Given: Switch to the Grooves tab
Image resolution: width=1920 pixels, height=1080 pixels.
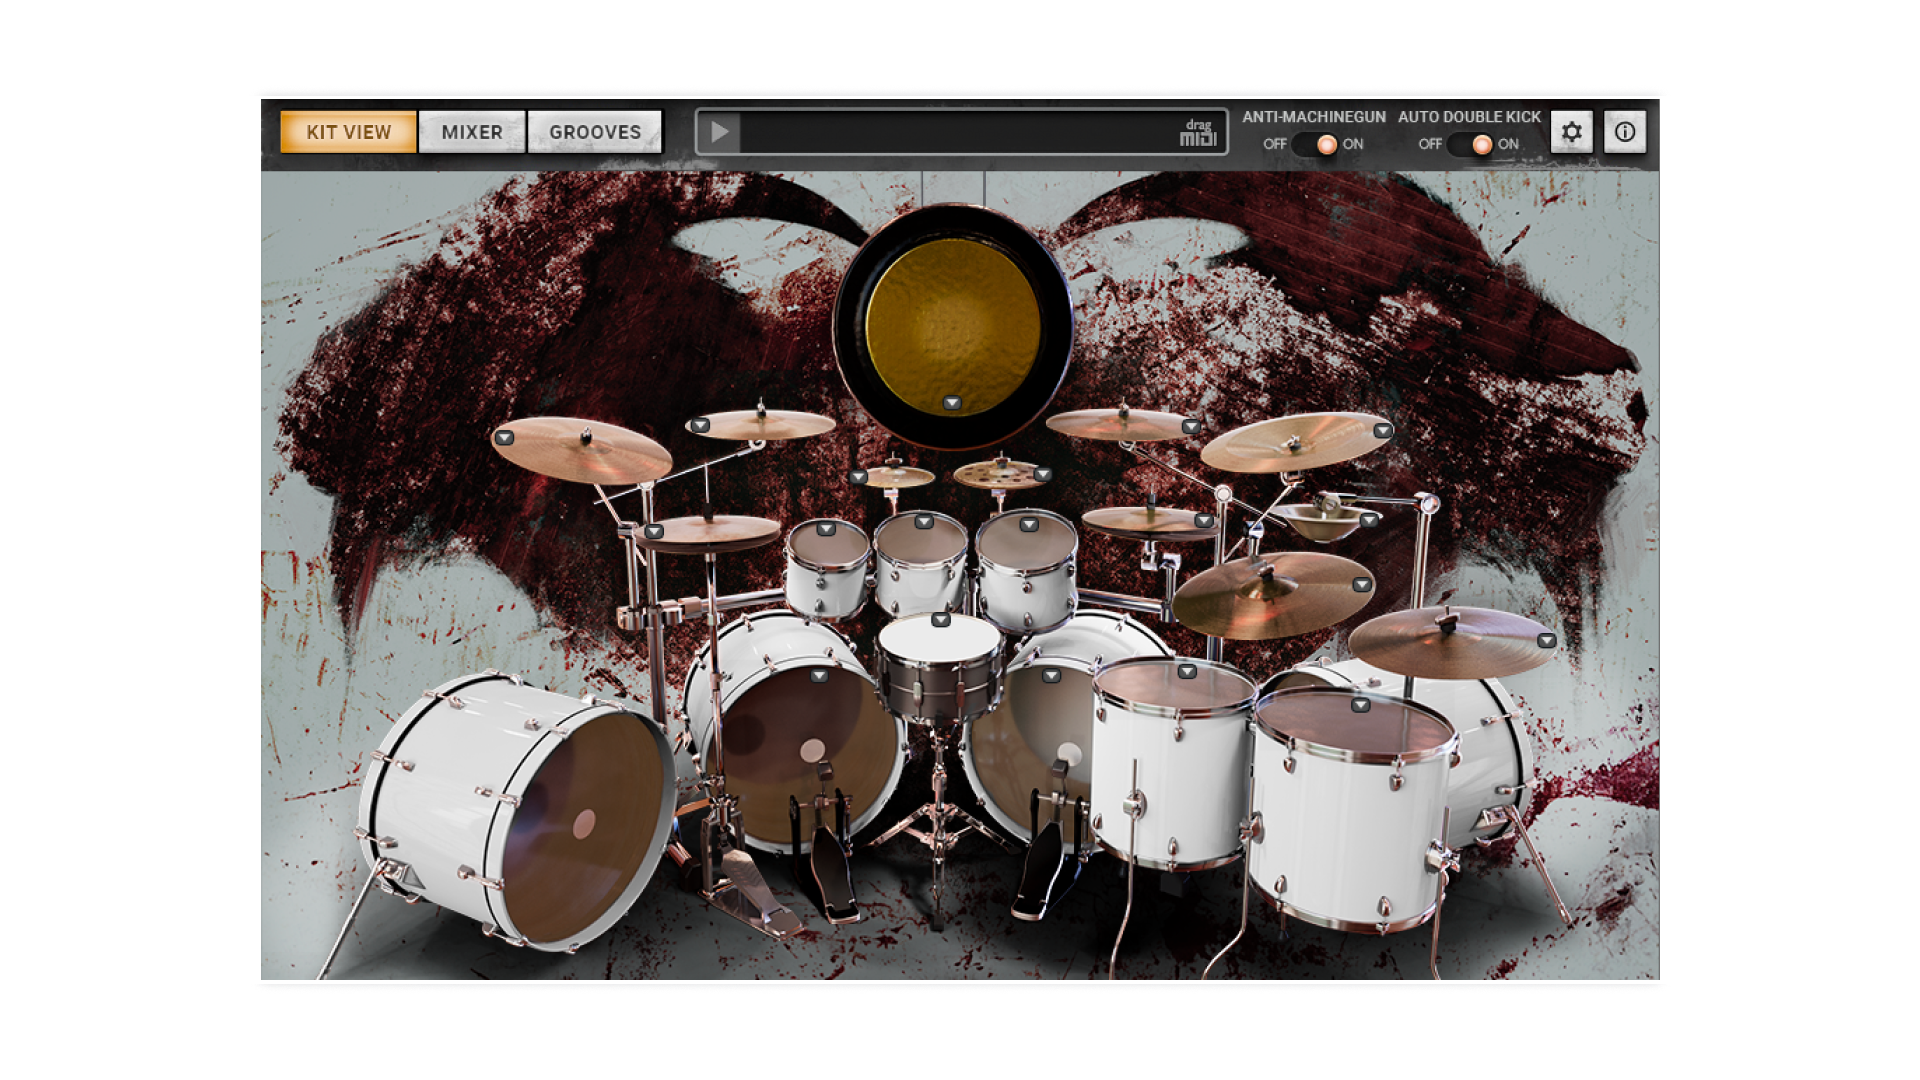Looking at the screenshot, I should 595,132.
